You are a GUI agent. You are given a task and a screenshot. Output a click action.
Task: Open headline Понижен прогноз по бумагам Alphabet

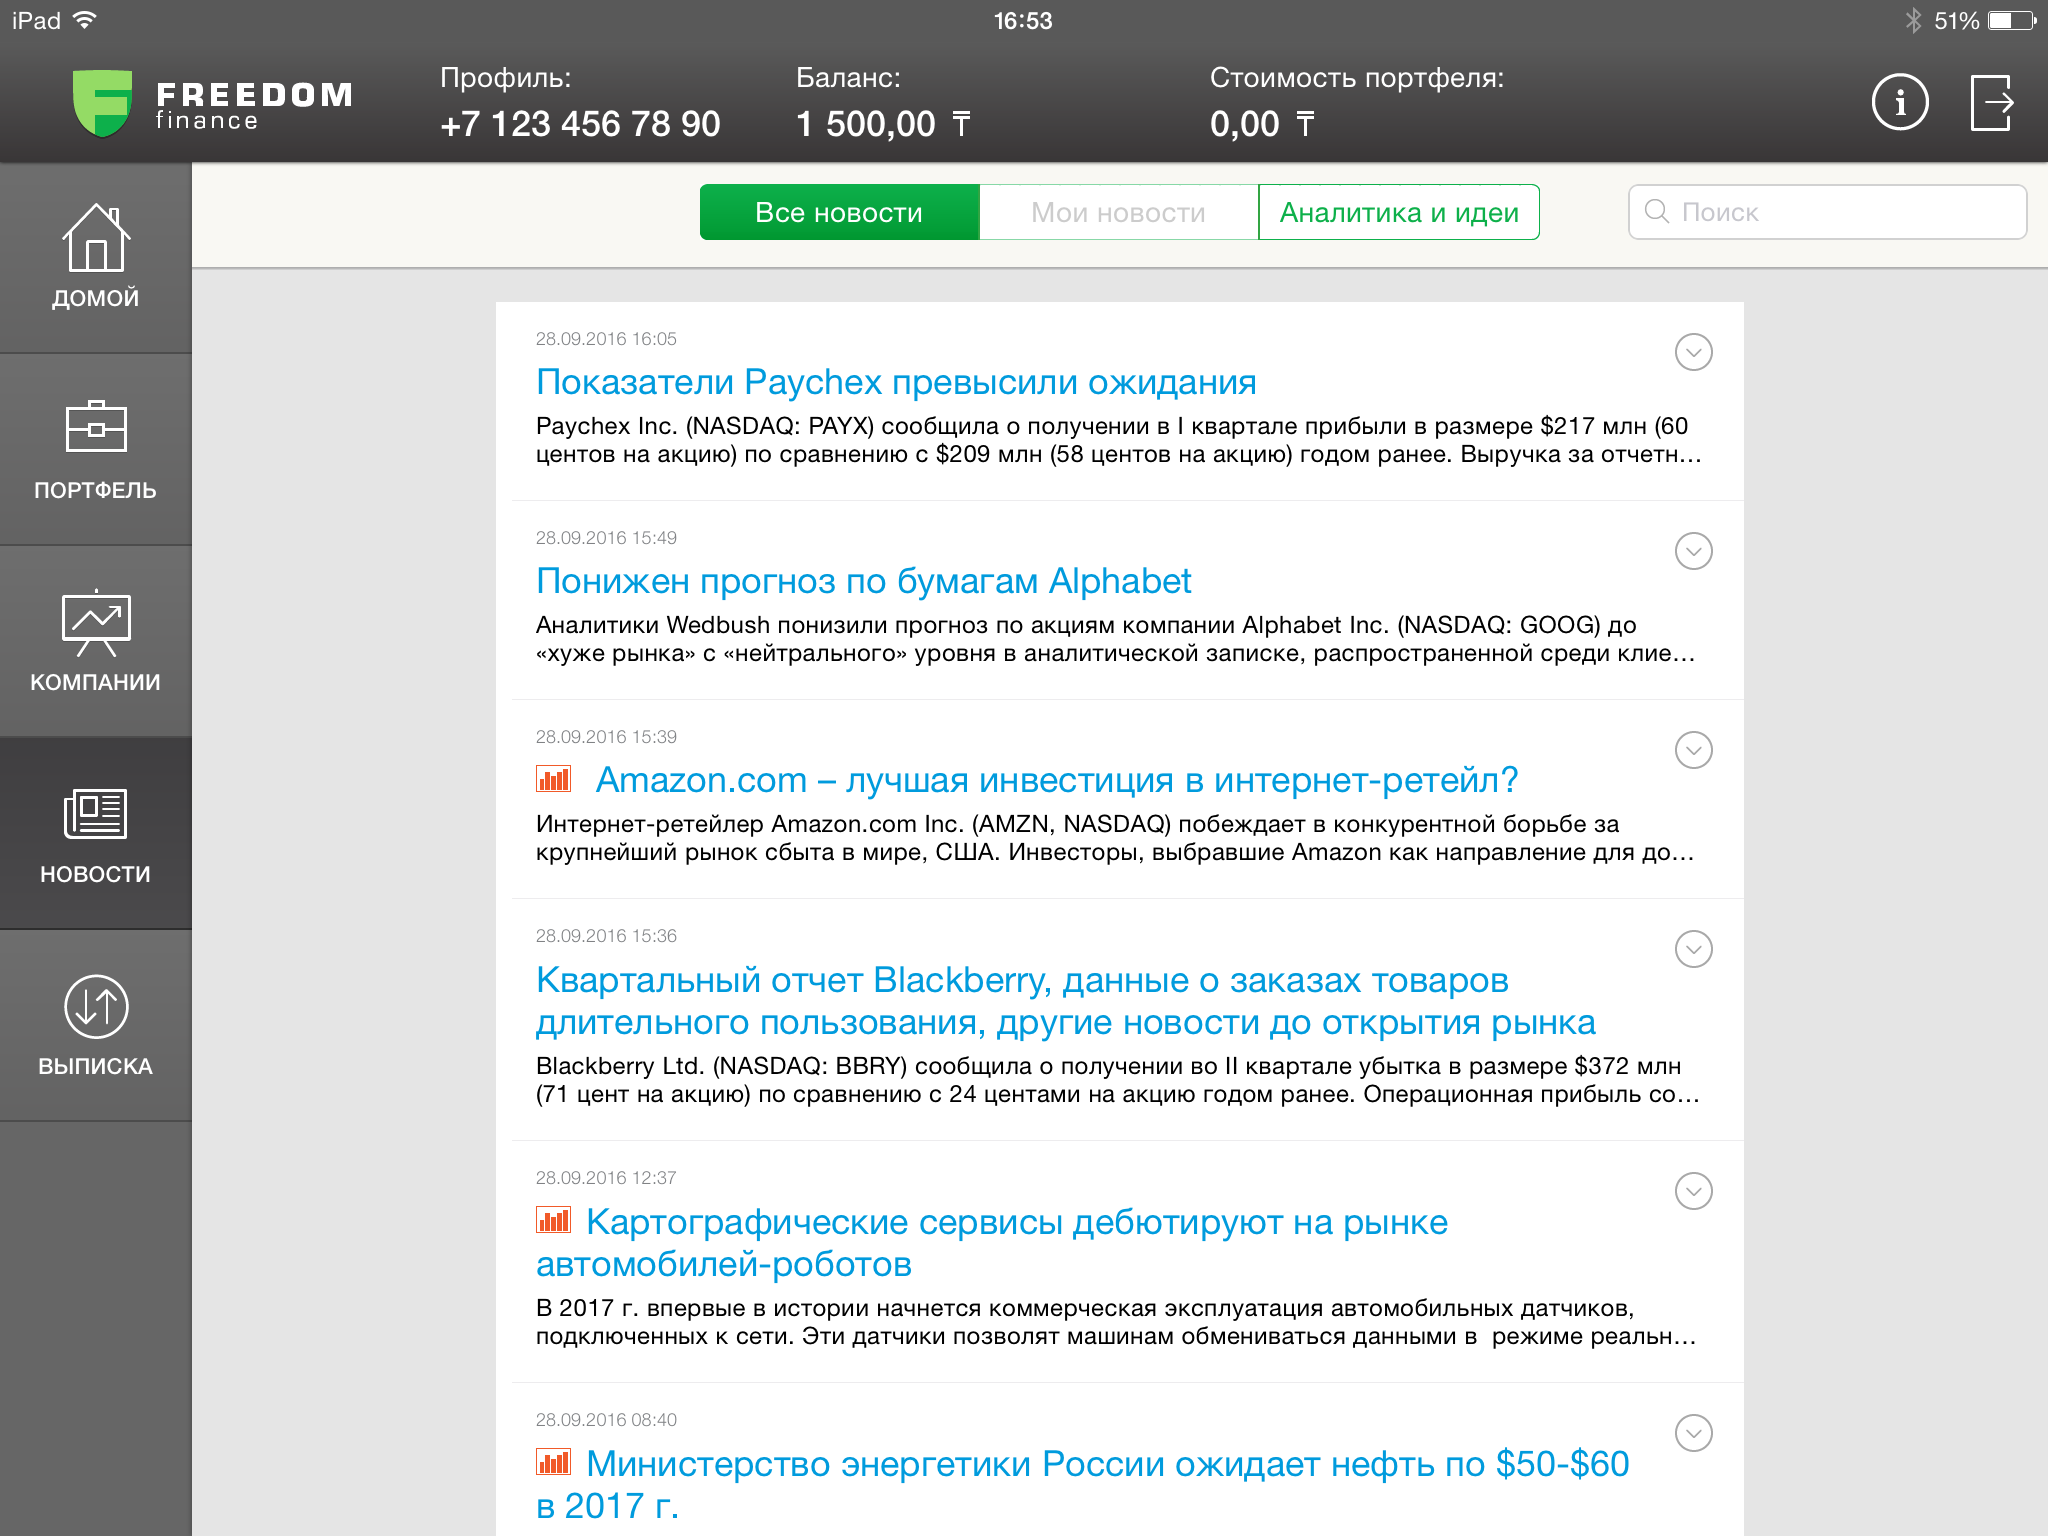click(864, 581)
